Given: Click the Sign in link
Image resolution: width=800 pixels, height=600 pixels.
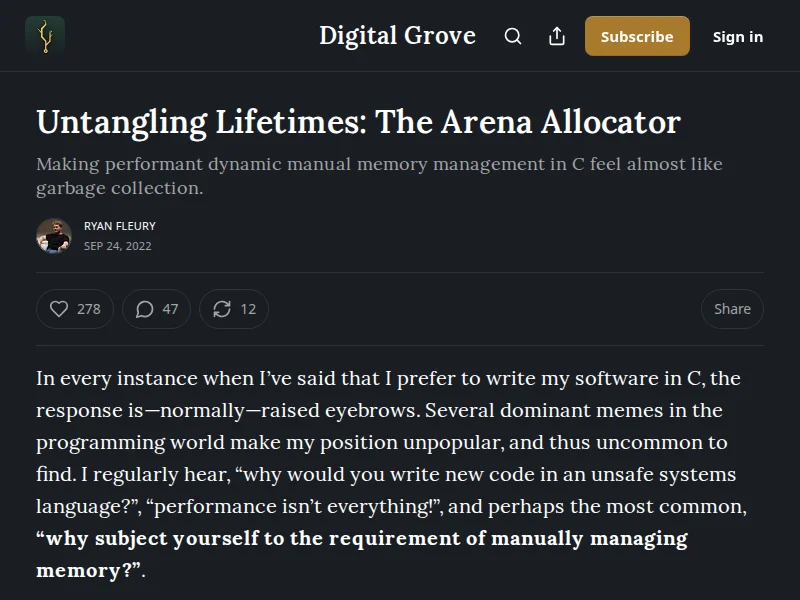Looking at the screenshot, I should pos(737,36).
